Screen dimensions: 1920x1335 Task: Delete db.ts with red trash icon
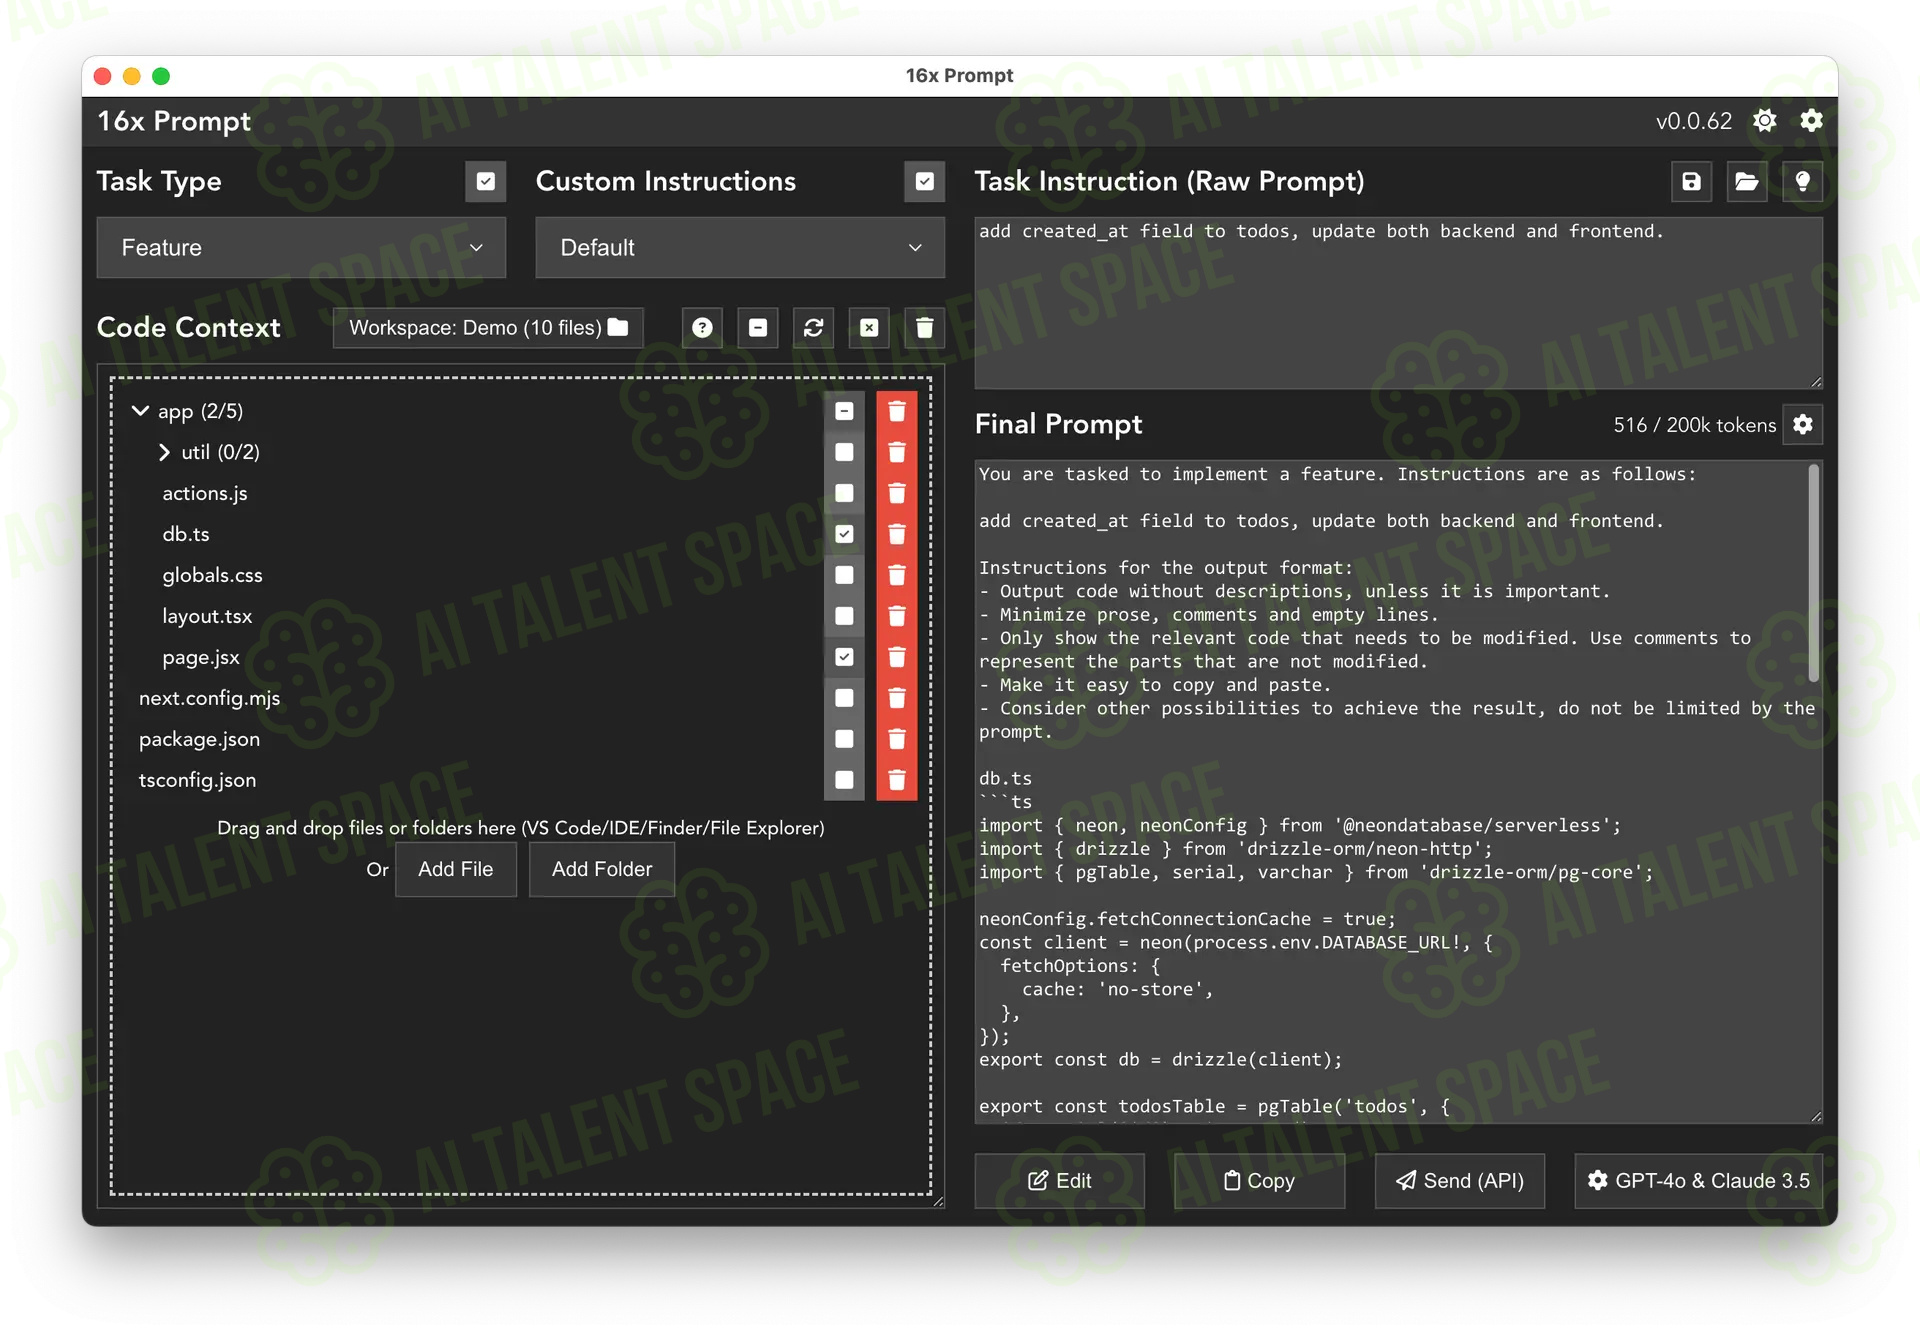897,534
